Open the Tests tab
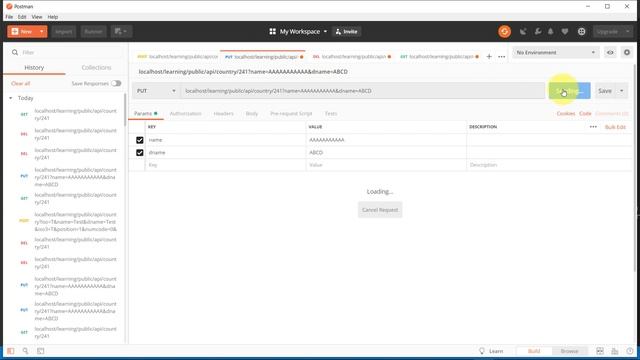The image size is (640, 360). (x=331, y=113)
